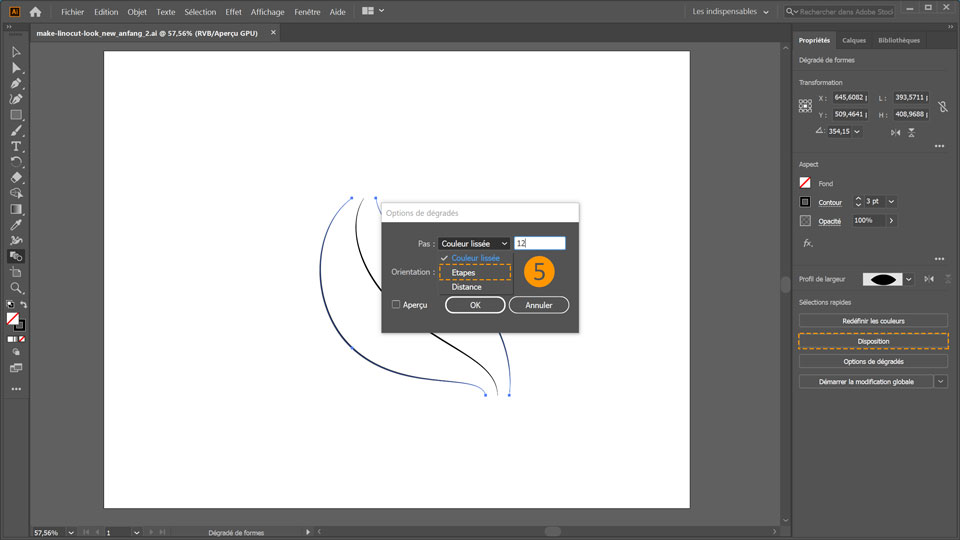
Task: Click default fill and stroke icon
Action: (10, 304)
